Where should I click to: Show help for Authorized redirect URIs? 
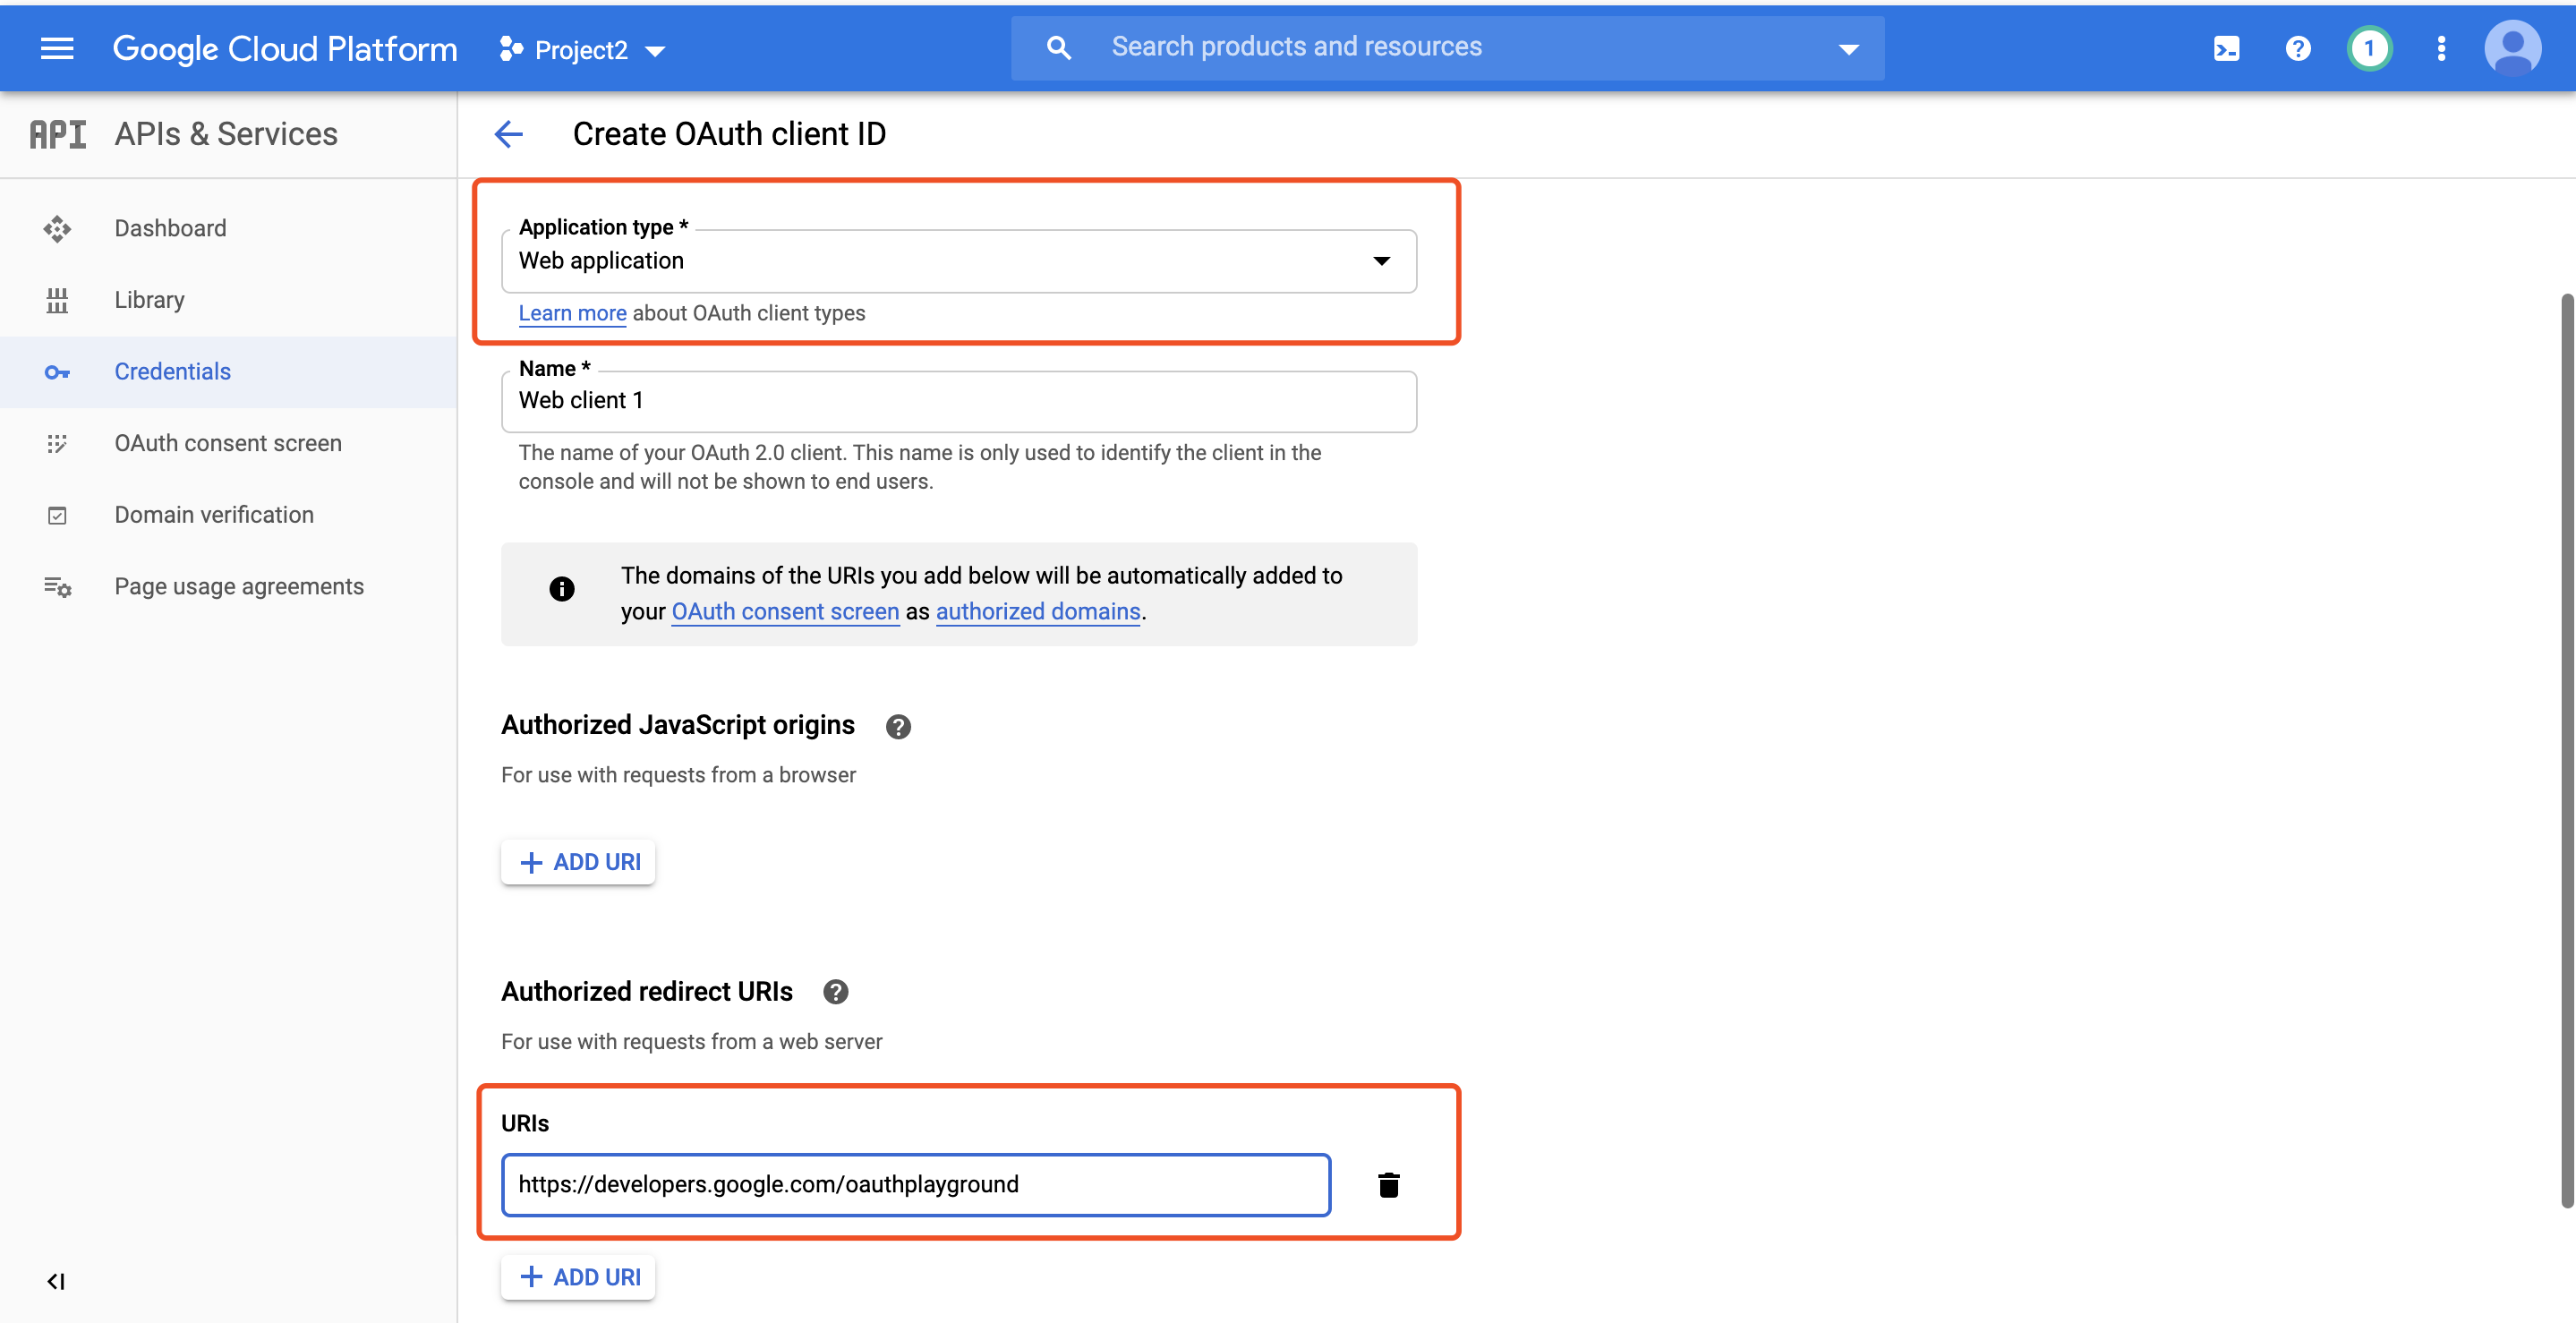(835, 992)
